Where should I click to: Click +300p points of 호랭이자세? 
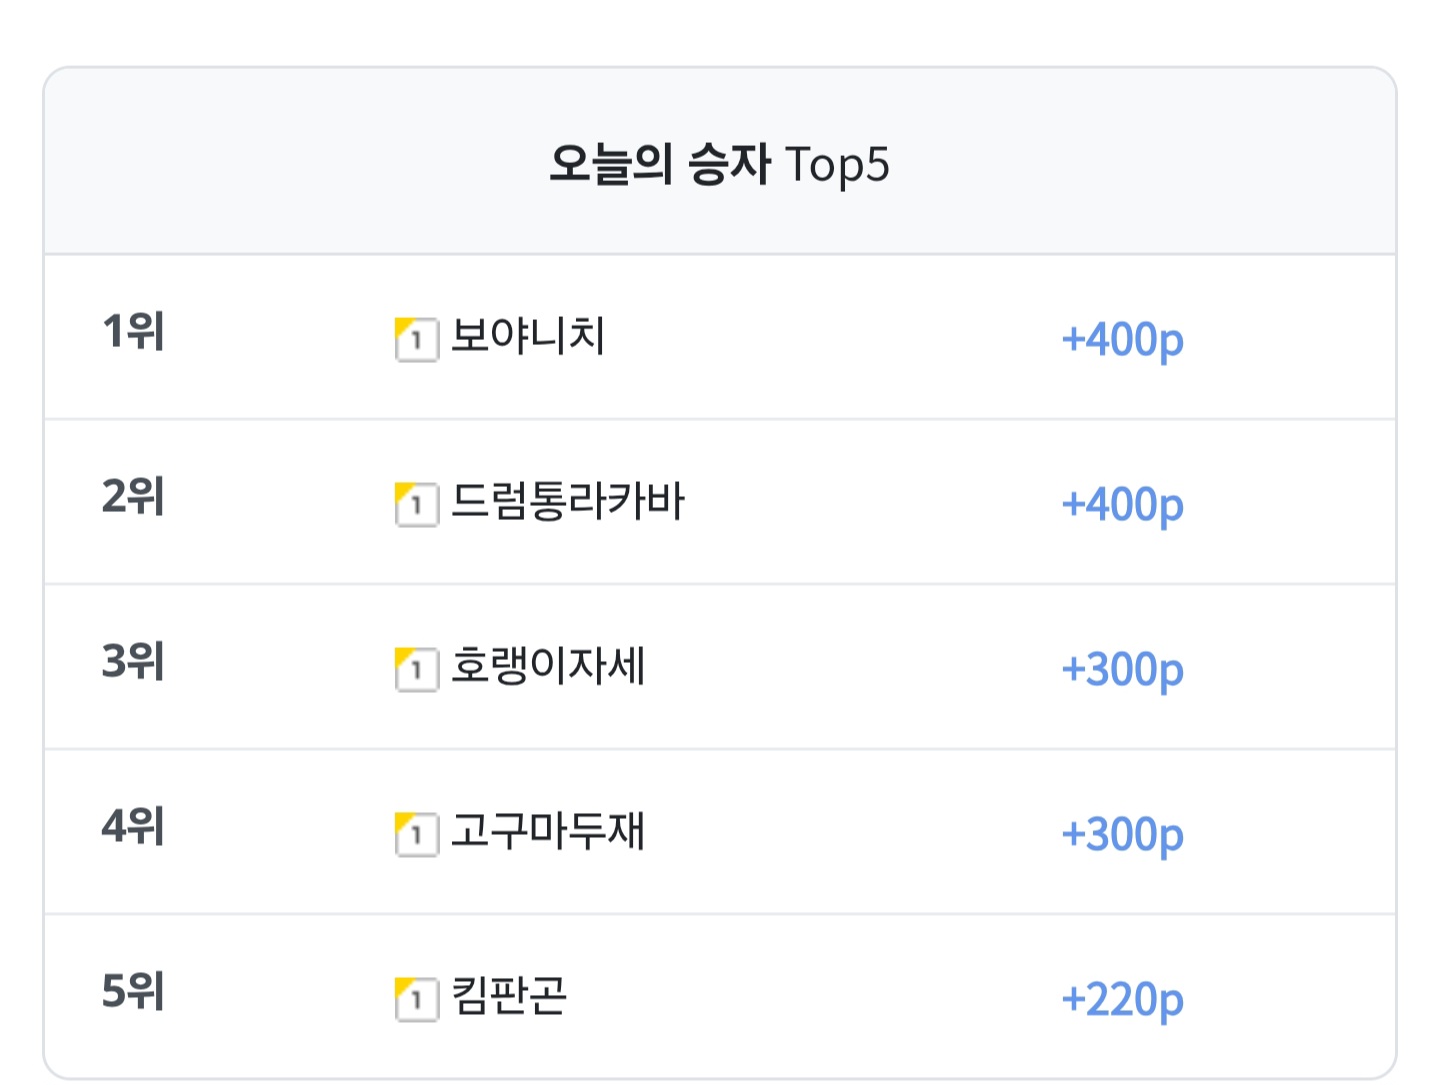1122,670
